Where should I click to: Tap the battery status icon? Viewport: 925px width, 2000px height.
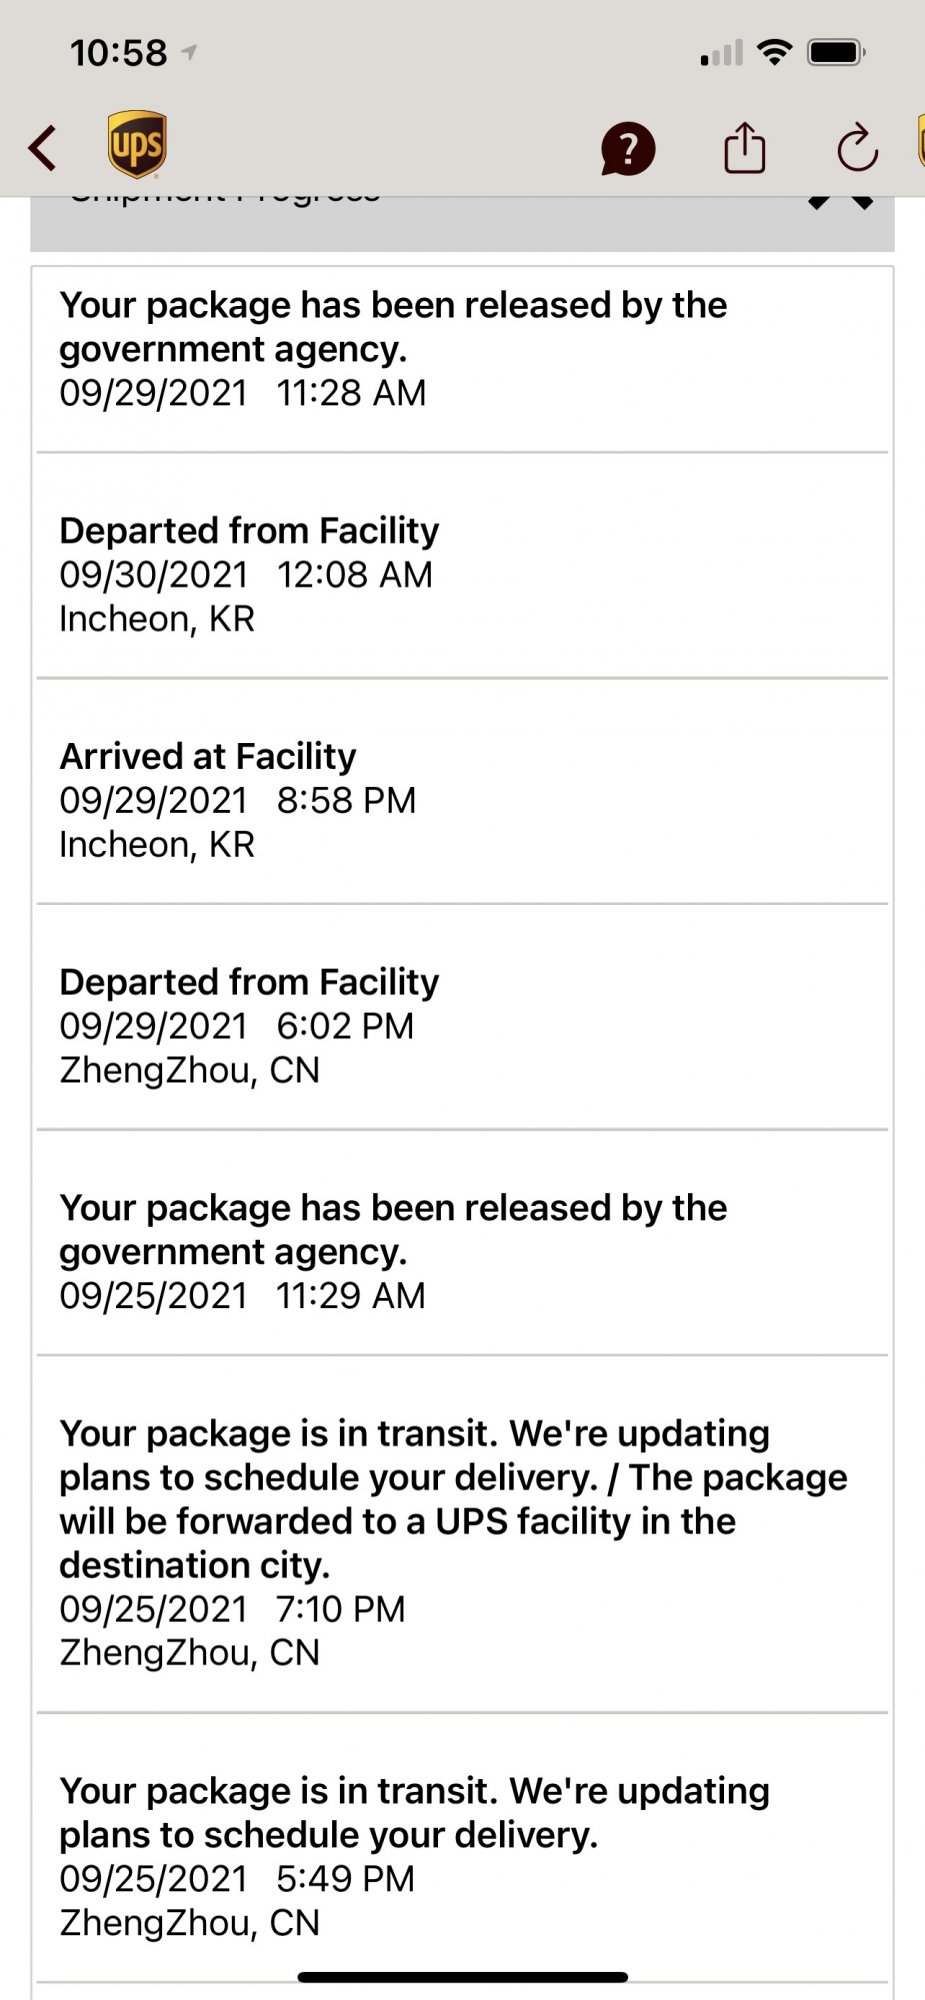(x=837, y=52)
